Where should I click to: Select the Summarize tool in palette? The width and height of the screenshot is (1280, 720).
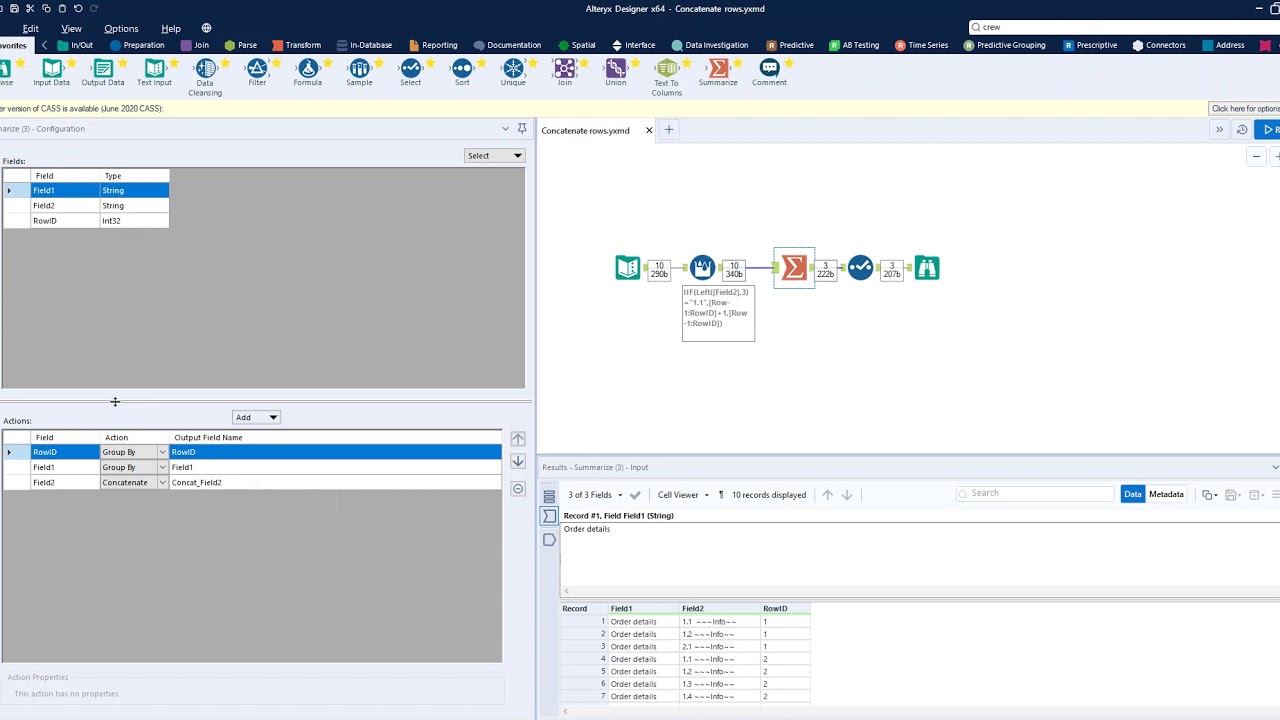coord(718,72)
